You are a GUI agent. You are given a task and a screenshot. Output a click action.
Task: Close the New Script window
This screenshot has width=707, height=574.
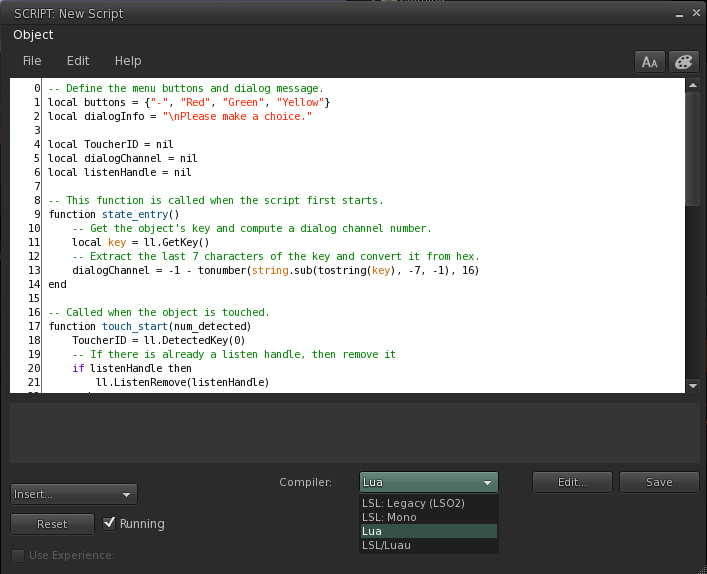[x=696, y=14]
